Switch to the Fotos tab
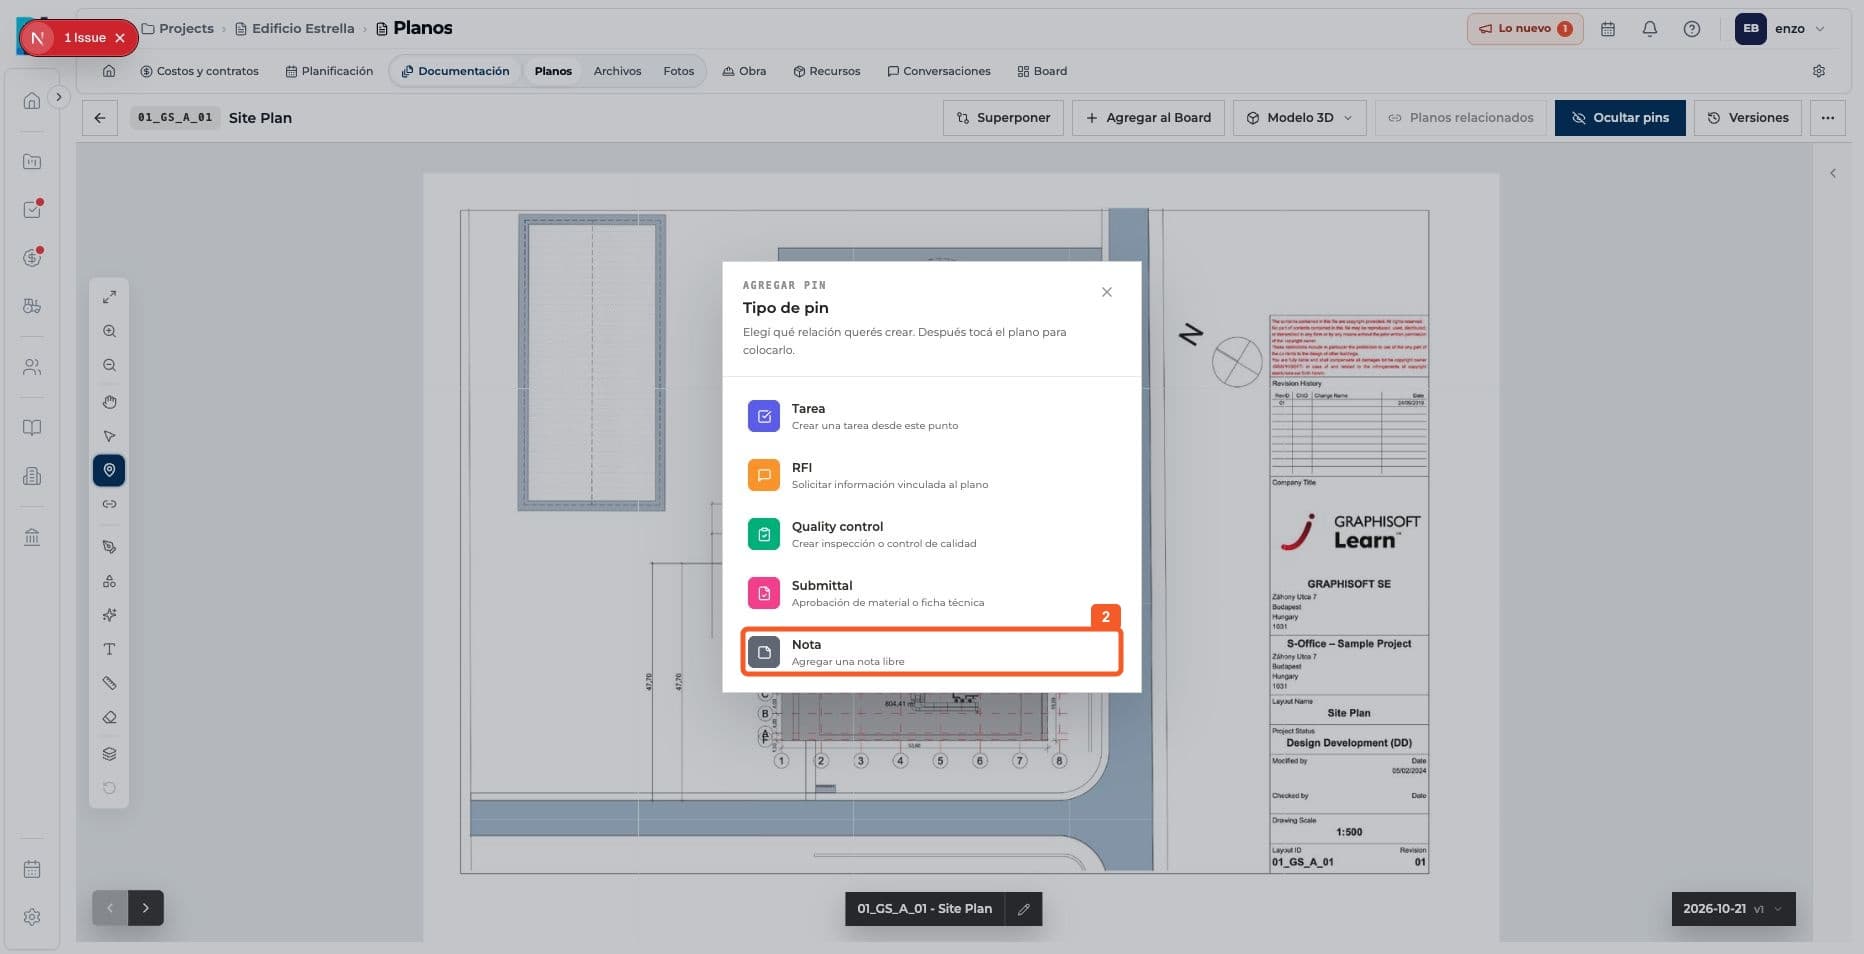Image resolution: width=1864 pixels, height=954 pixels. (x=678, y=71)
